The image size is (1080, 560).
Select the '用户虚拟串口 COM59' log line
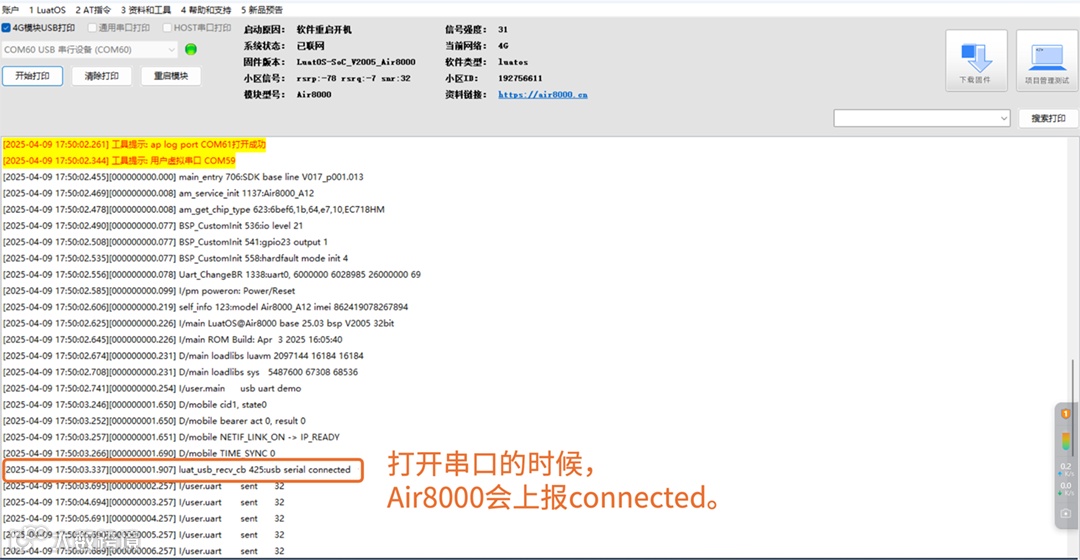click(119, 160)
